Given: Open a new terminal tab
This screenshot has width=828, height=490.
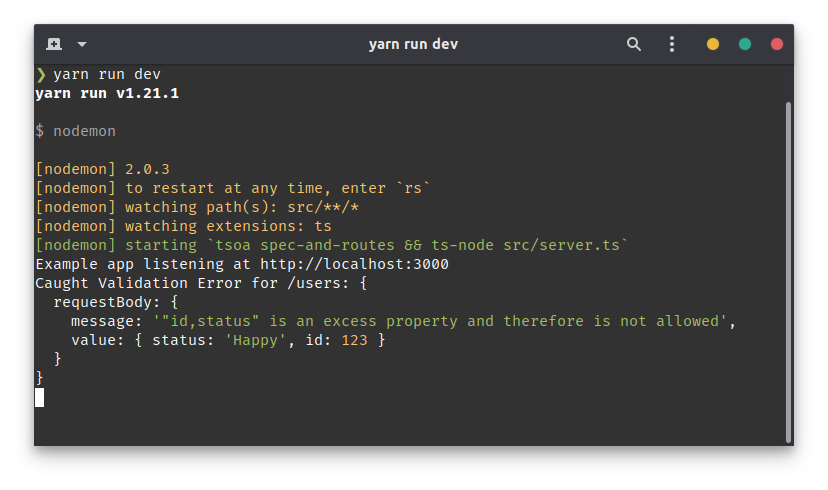Looking at the screenshot, I should coord(54,44).
